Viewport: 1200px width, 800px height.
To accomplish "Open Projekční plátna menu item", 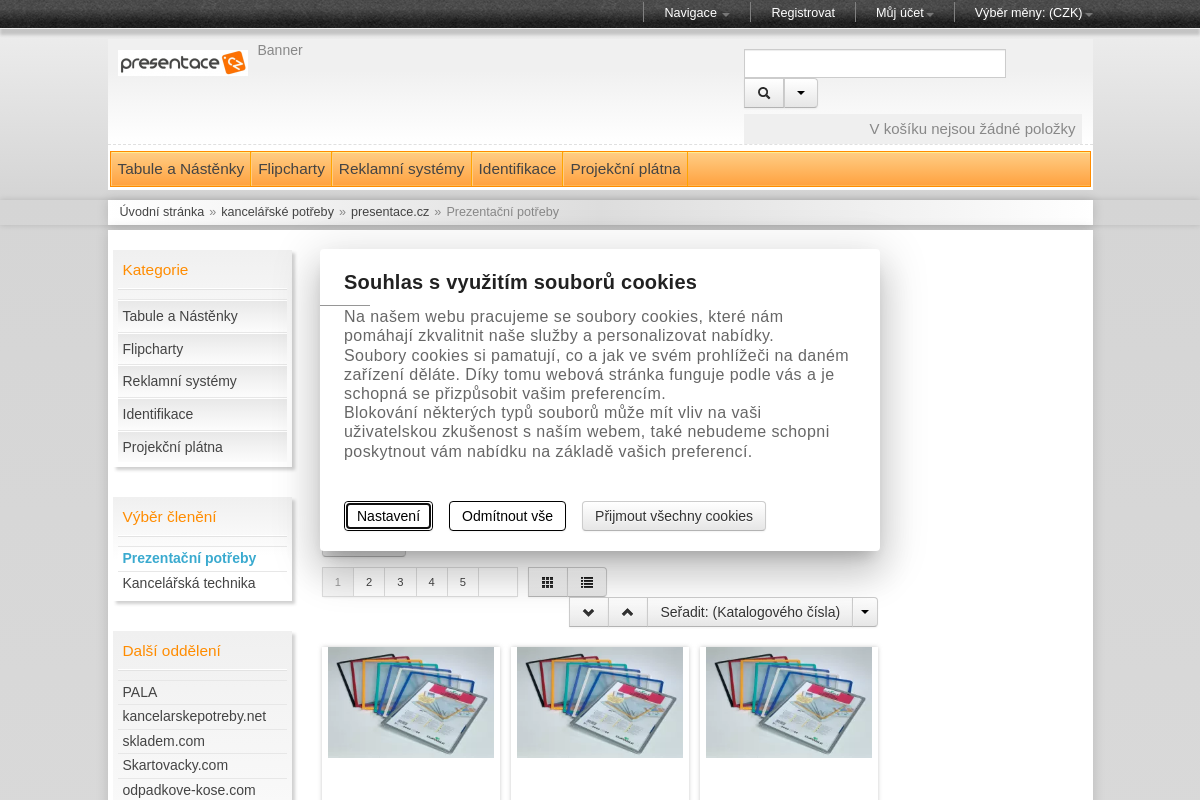I will (x=626, y=169).
